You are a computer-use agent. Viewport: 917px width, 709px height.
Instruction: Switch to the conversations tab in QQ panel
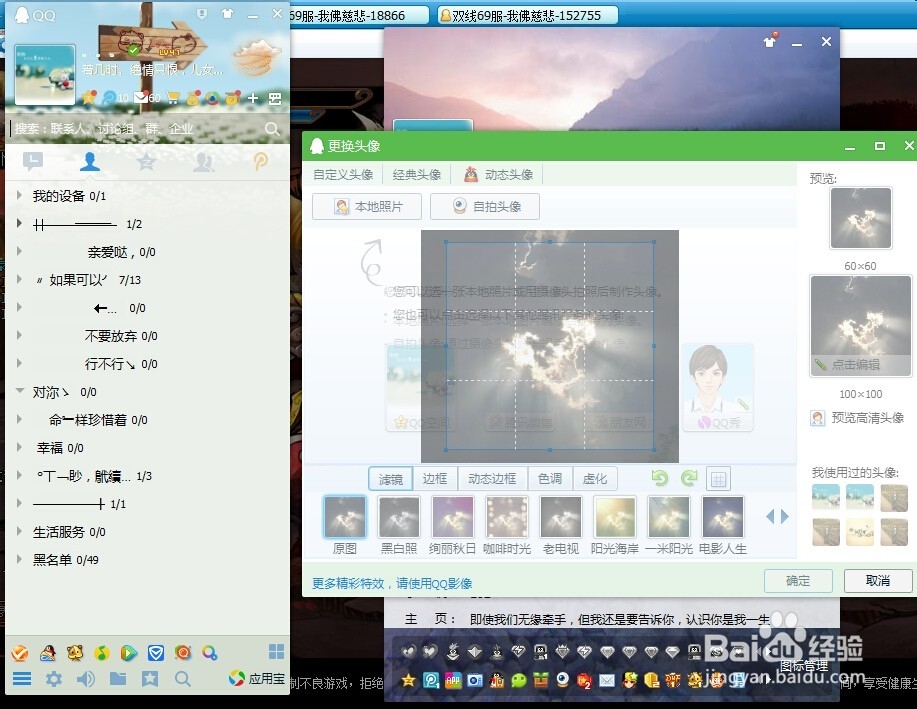pos(33,161)
